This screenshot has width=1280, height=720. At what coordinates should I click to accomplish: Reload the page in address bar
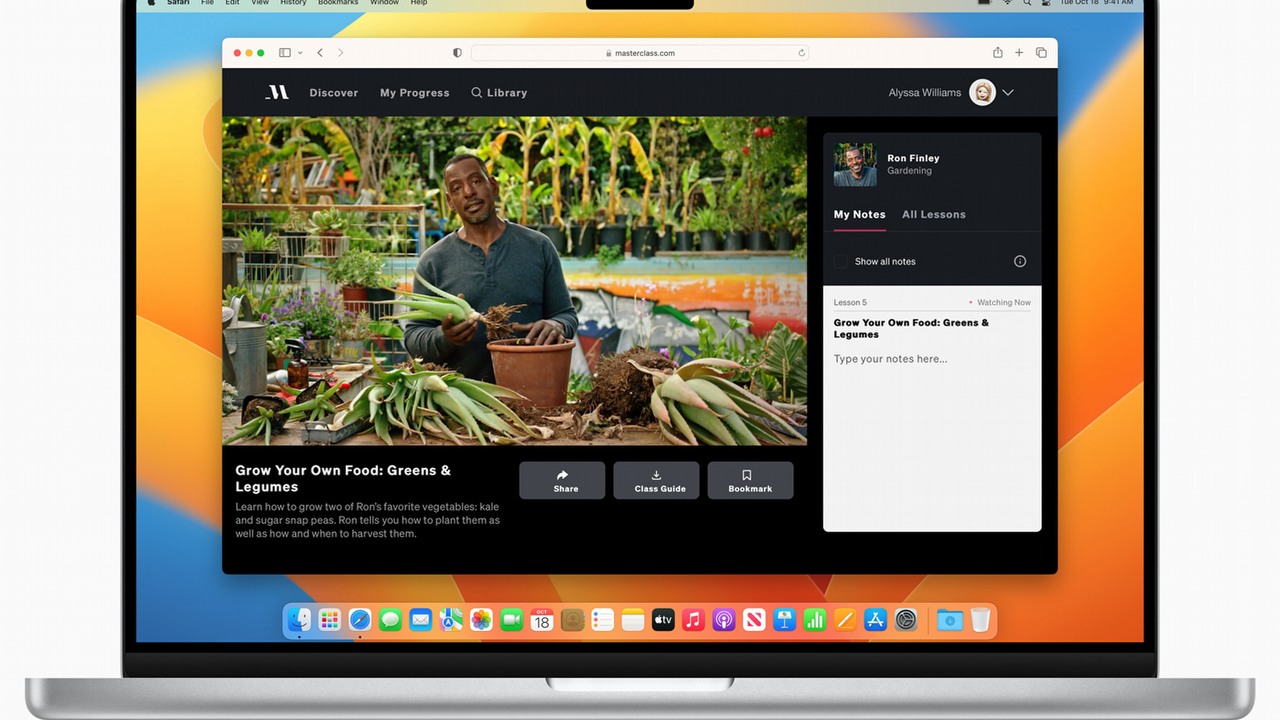[x=801, y=53]
